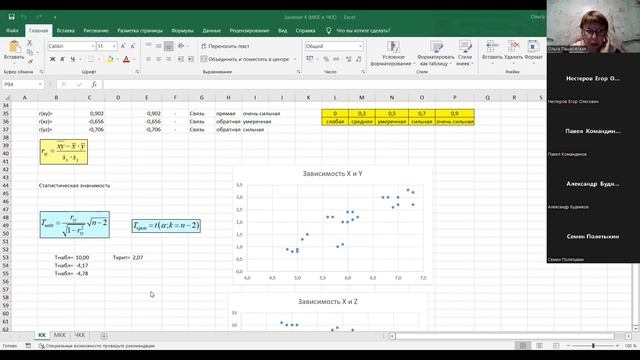This screenshot has height=360, width=640.
Task: Click the increase decimal icon
Action: click(x=349, y=59)
